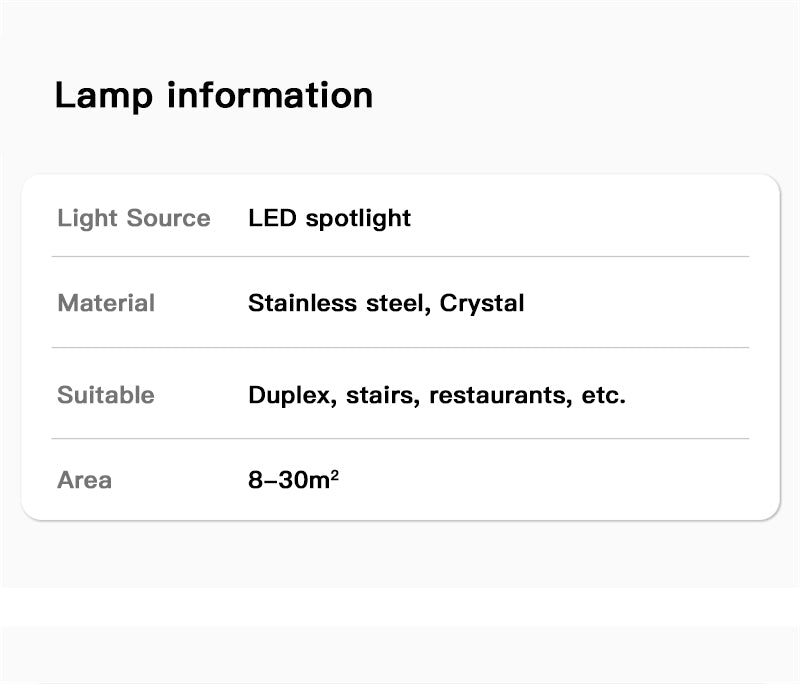Click the divider line below the Material row

(x=400, y=348)
